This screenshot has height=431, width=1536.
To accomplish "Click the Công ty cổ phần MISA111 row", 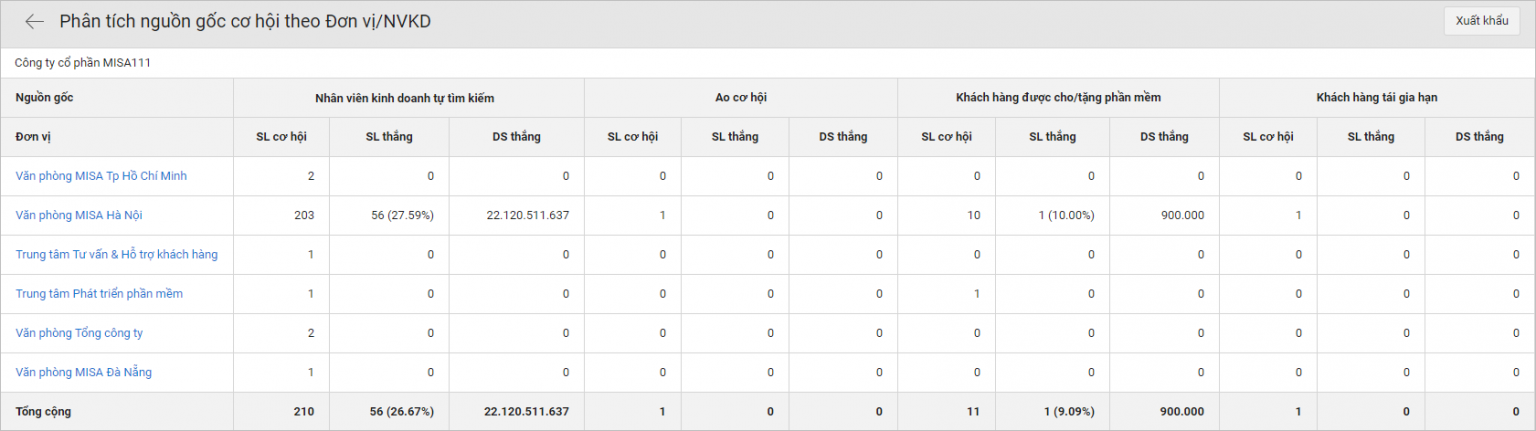I will click(768, 63).
